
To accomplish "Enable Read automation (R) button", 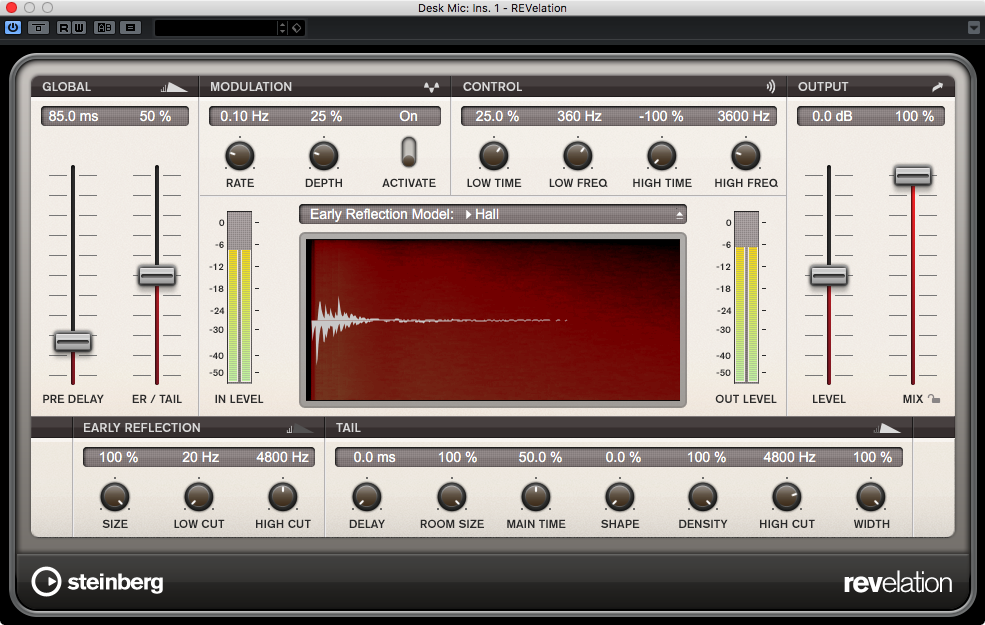I will point(65,27).
